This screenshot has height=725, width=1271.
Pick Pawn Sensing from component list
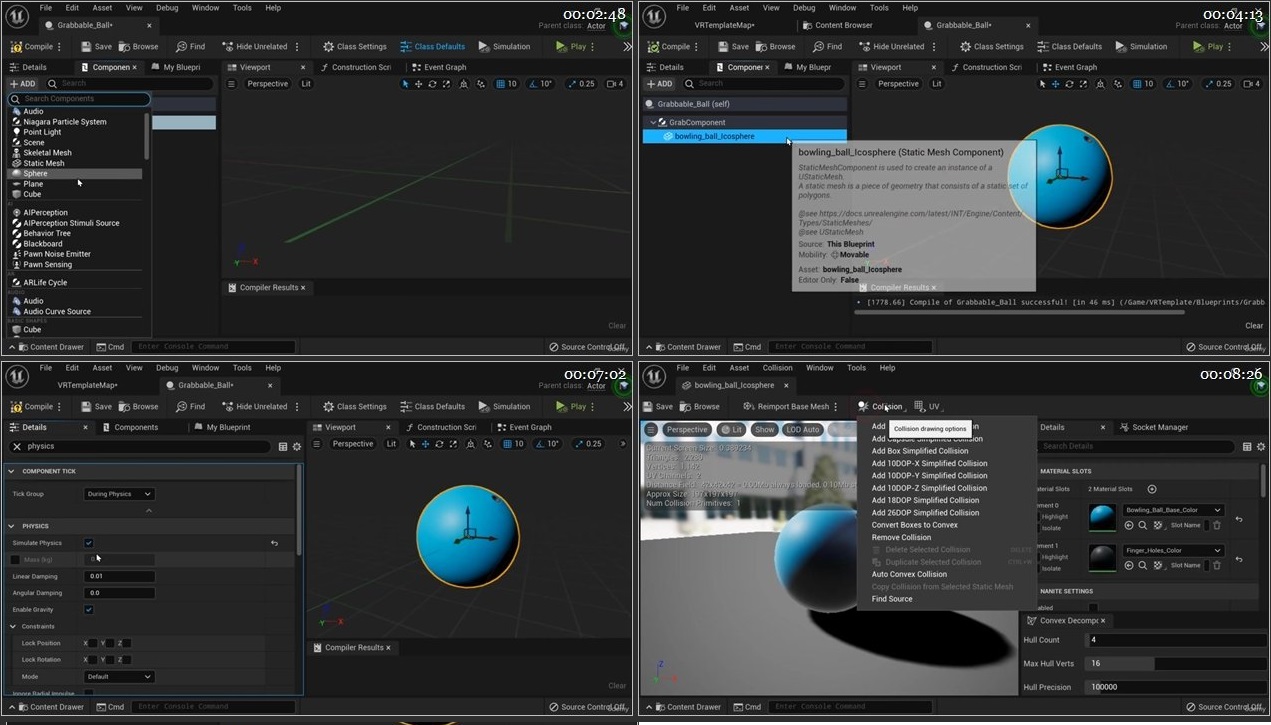(48, 265)
